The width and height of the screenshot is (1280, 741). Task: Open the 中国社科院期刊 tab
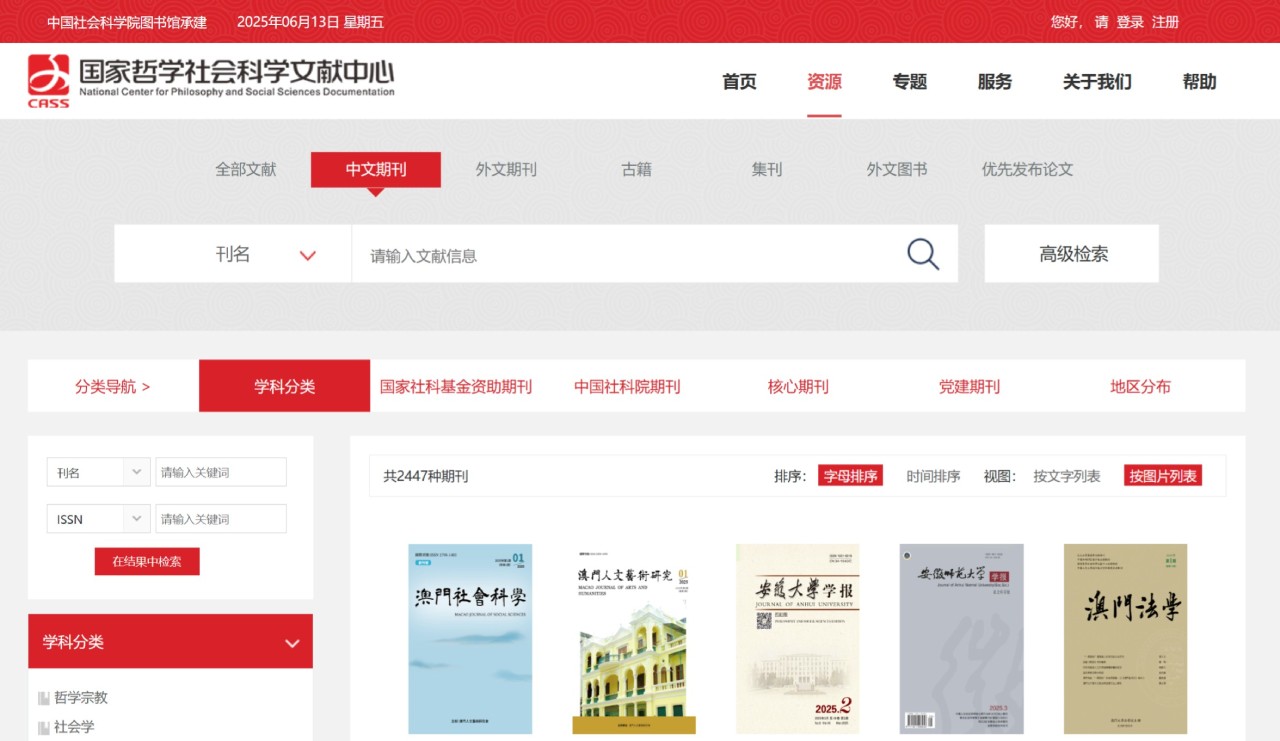click(627, 387)
